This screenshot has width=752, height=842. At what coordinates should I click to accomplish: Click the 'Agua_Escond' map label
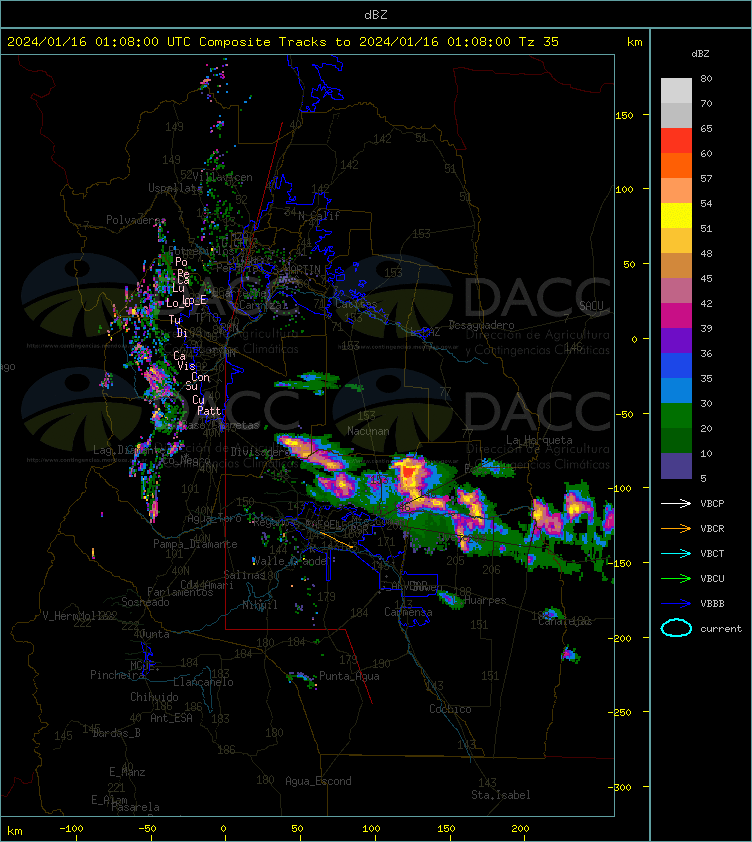coord(318,781)
